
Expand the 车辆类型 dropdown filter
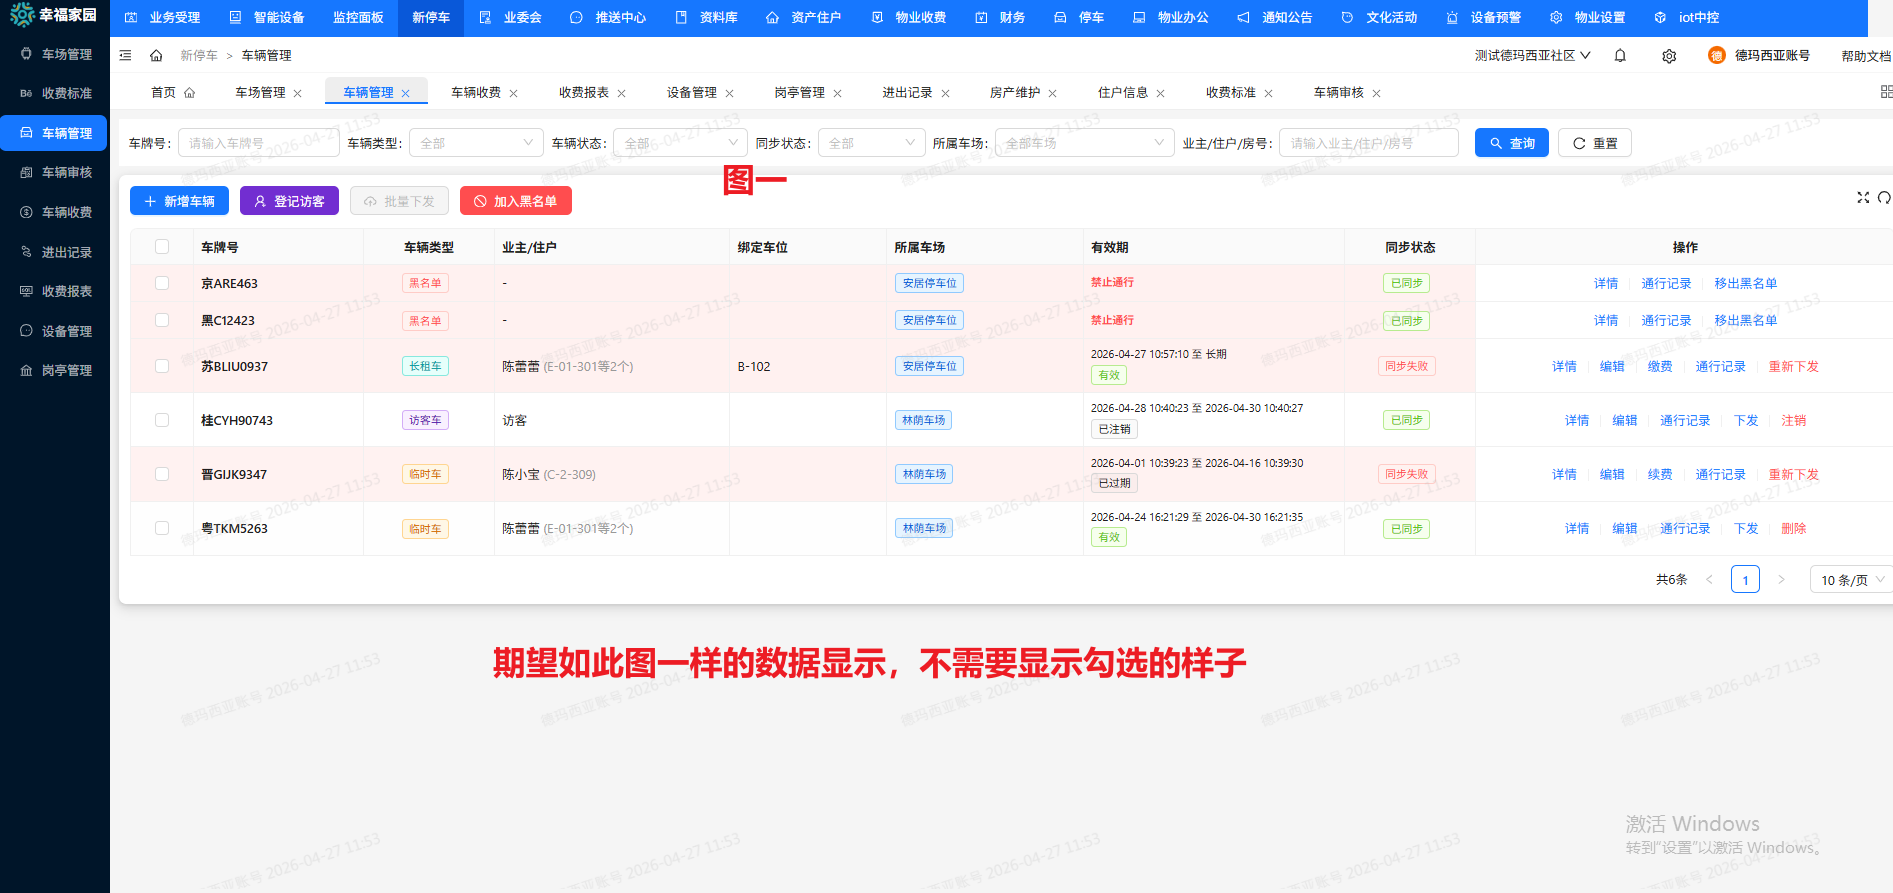click(x=476, y=143)
